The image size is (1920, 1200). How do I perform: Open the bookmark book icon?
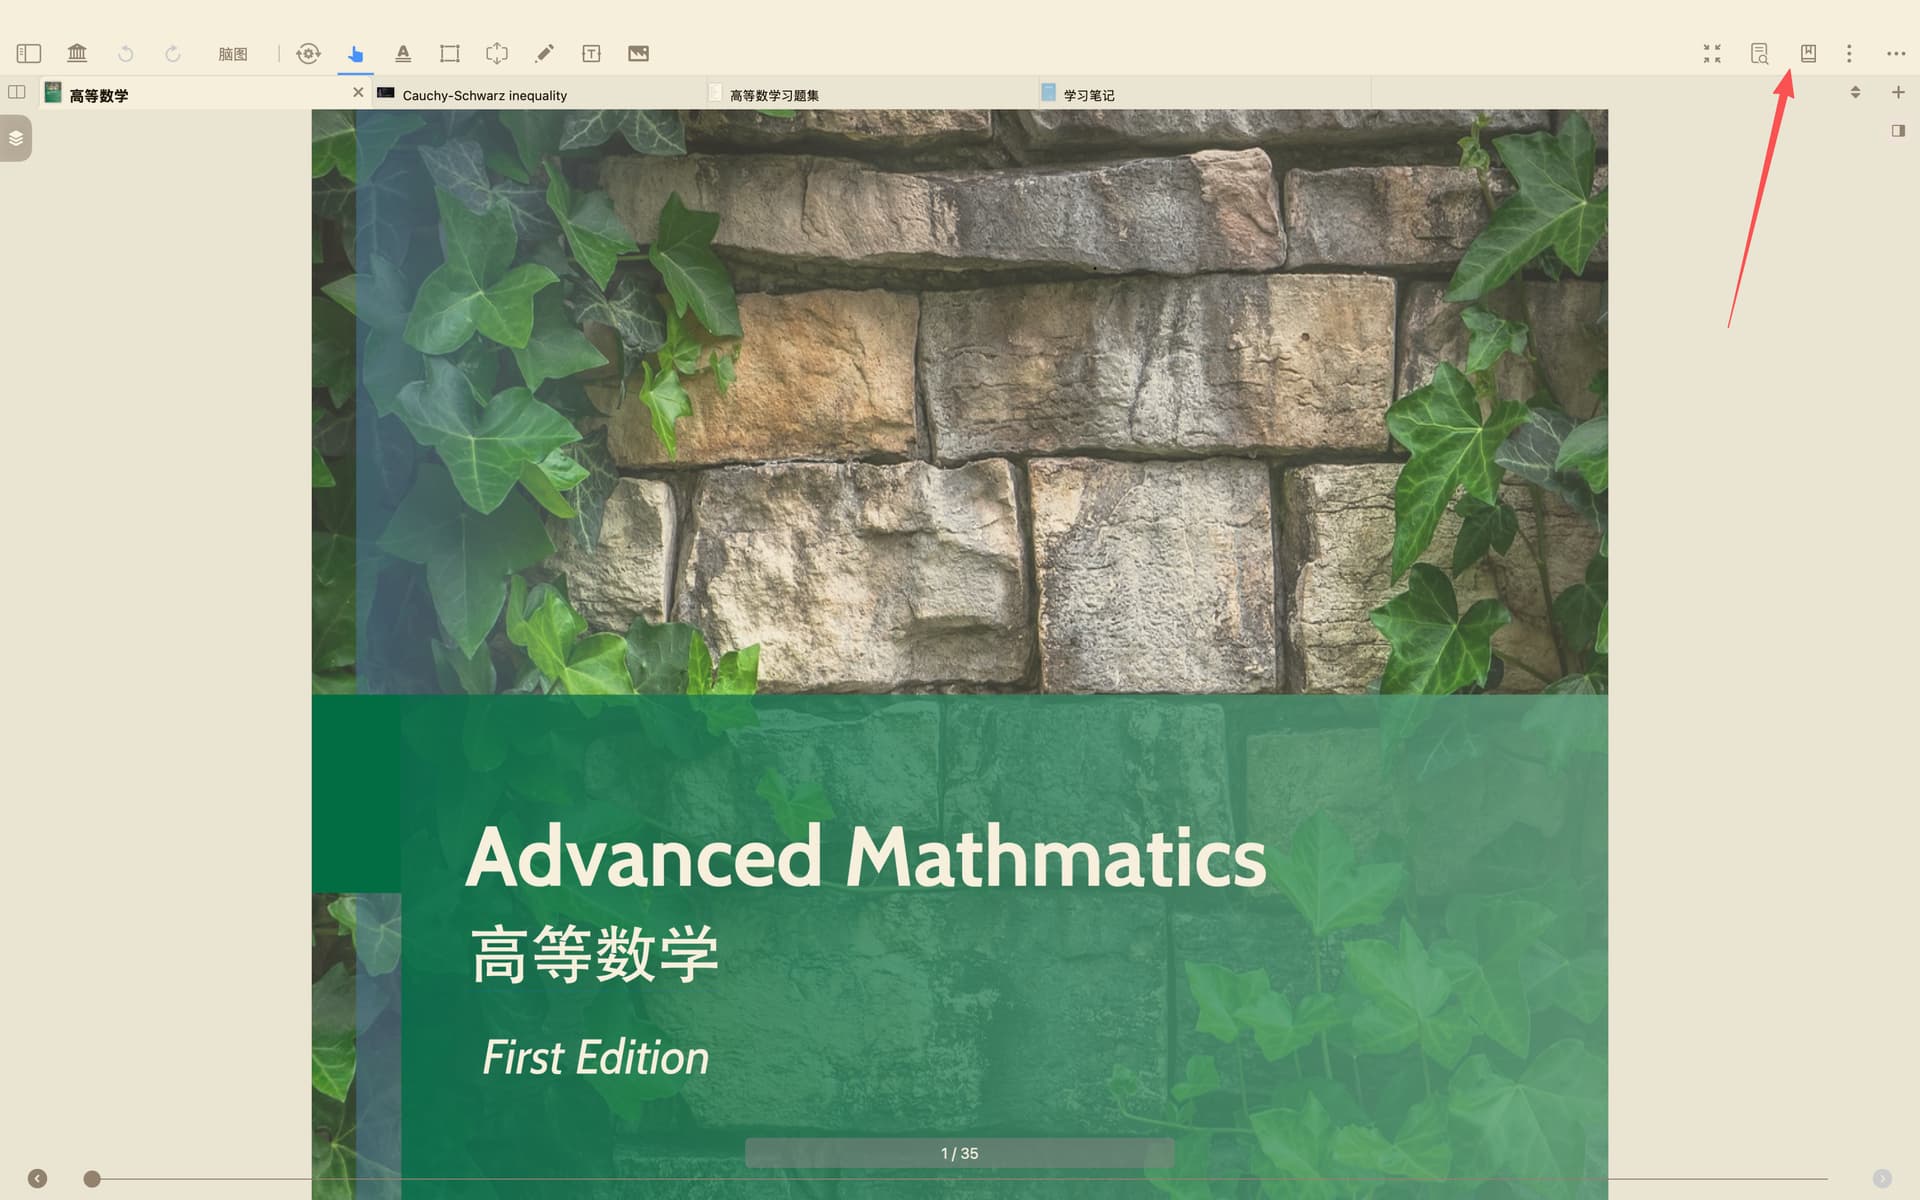(x=1808, y=54)
